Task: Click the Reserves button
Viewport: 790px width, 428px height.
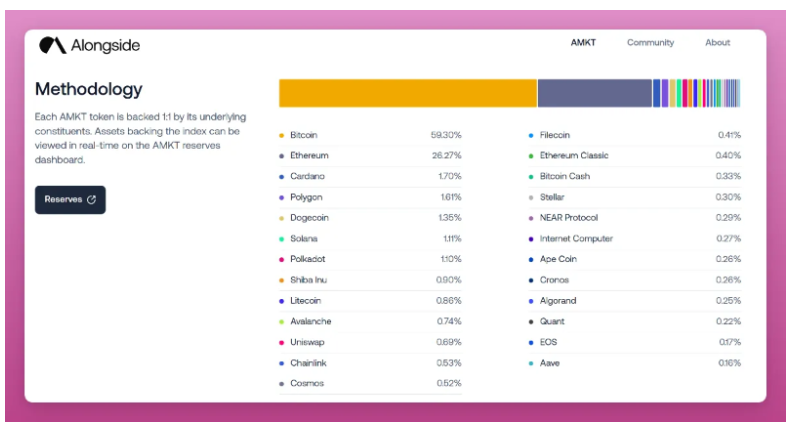Action: (70, 200)
